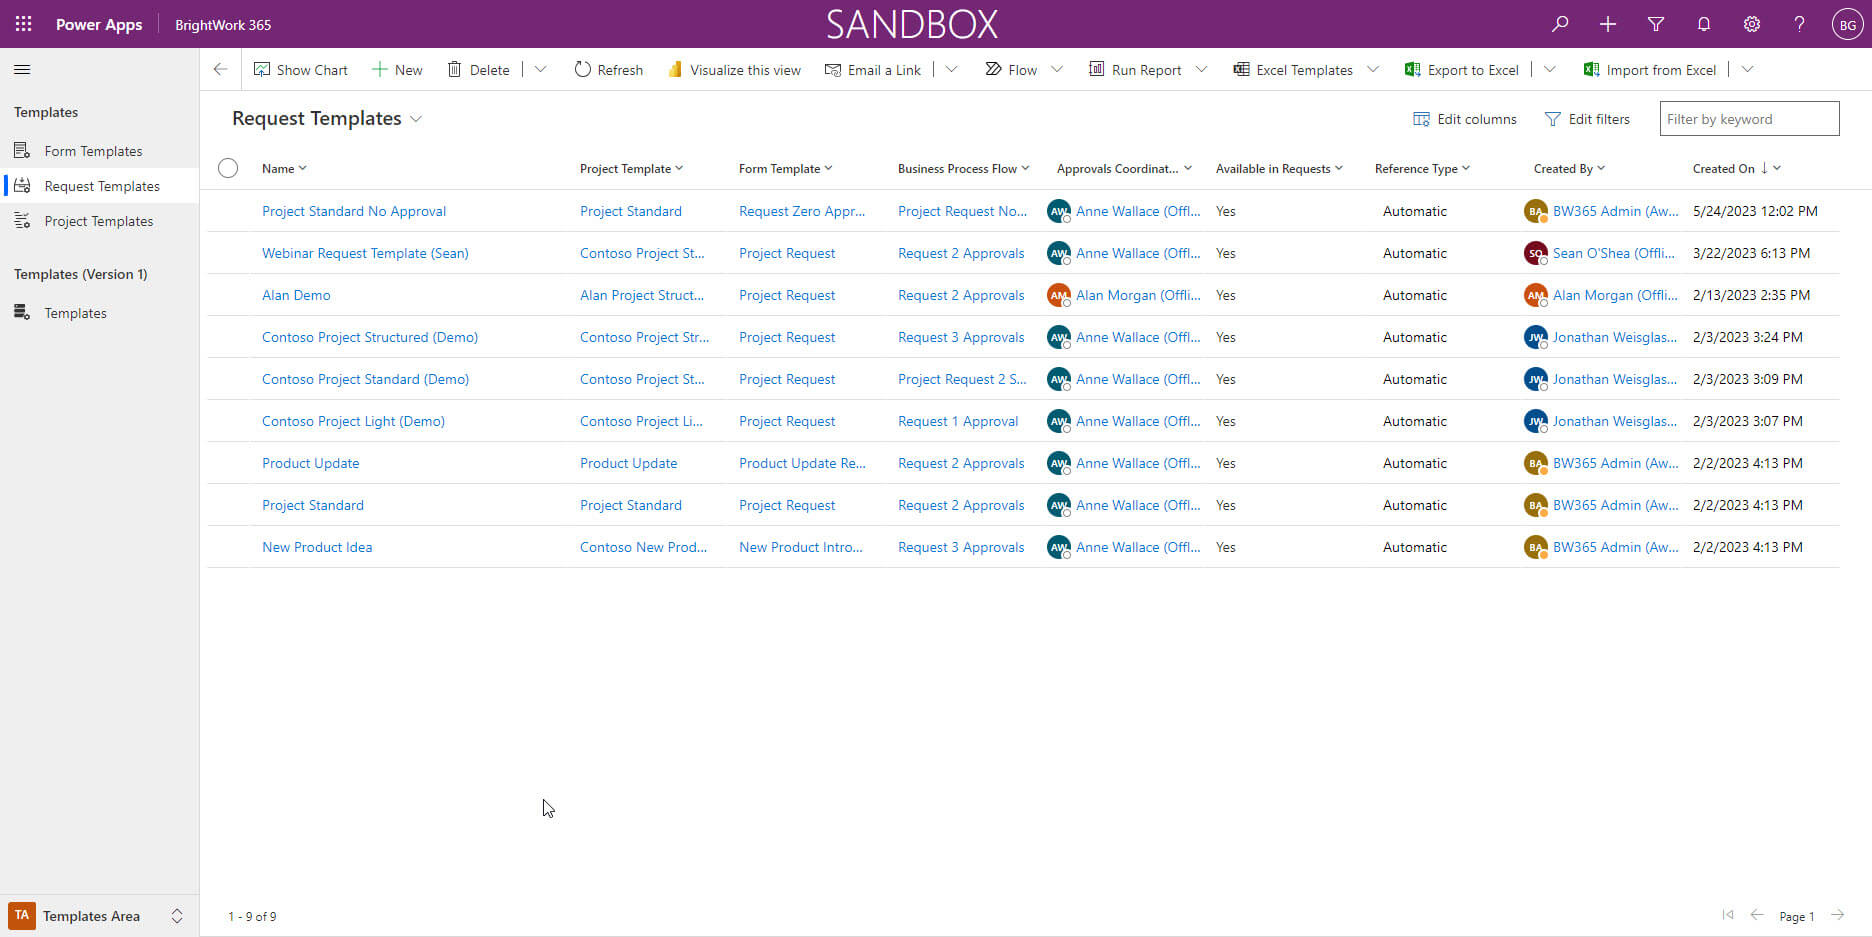Toggle the select all rows circle
This screenshot has height=937, width=1872.
[x=228, y=168]
